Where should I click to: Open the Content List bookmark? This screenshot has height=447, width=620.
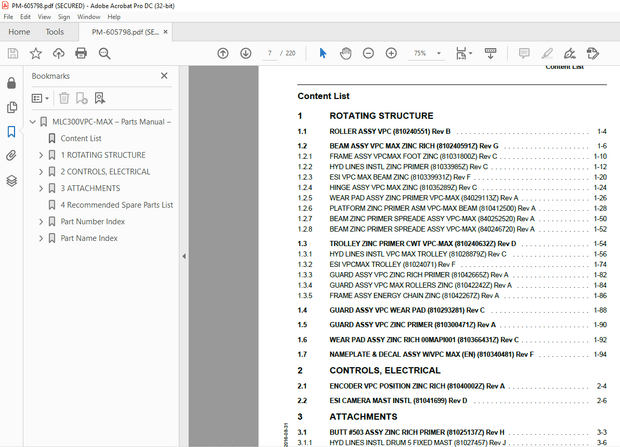point(81,138)
